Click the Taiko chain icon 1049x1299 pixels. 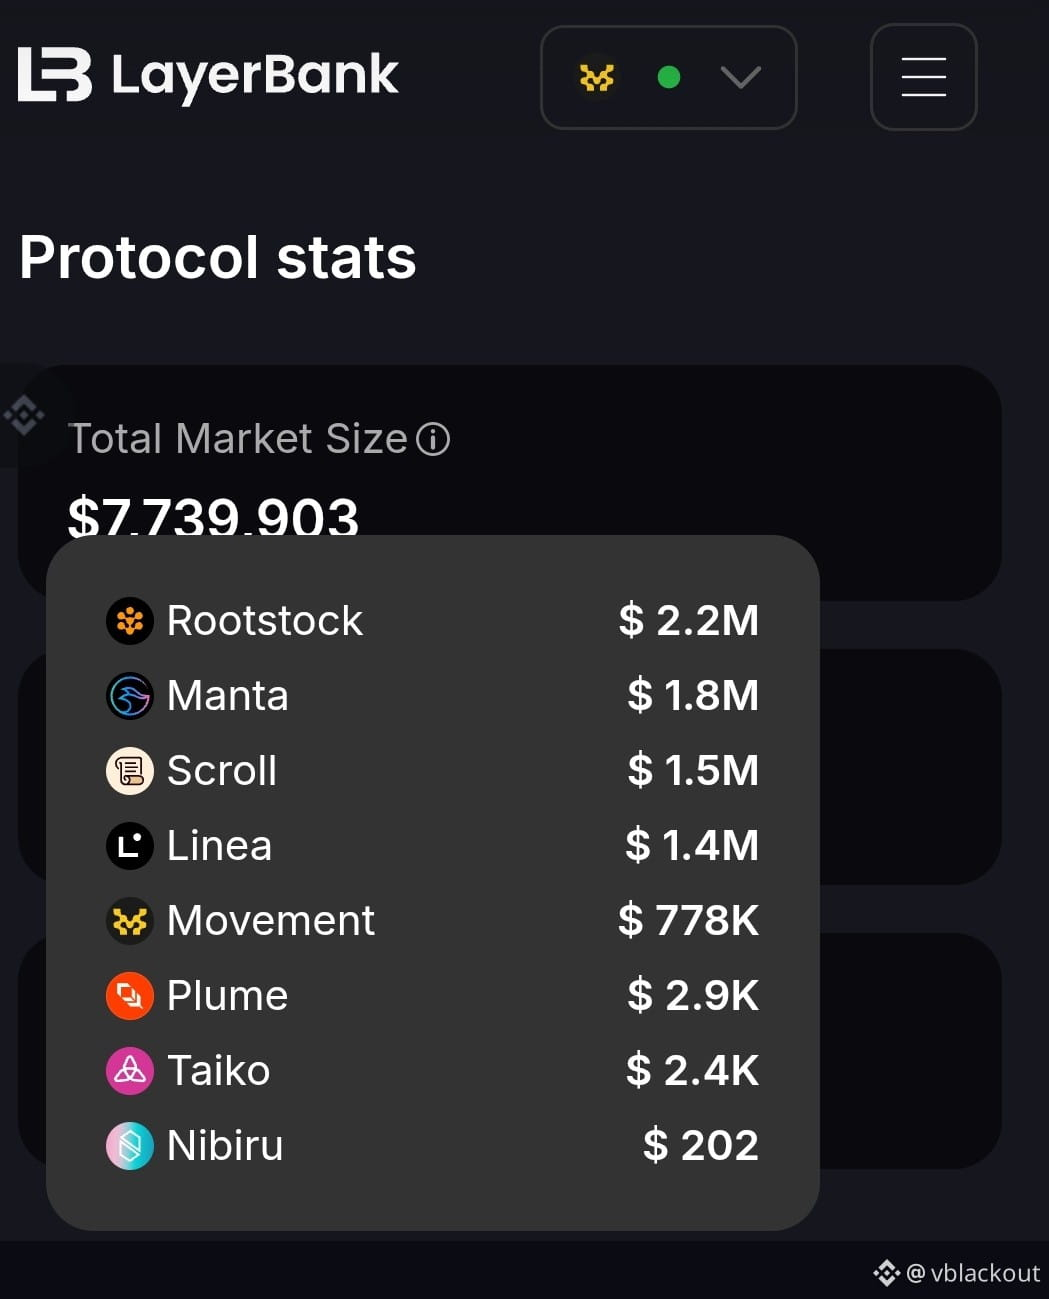pos(130,1071)
